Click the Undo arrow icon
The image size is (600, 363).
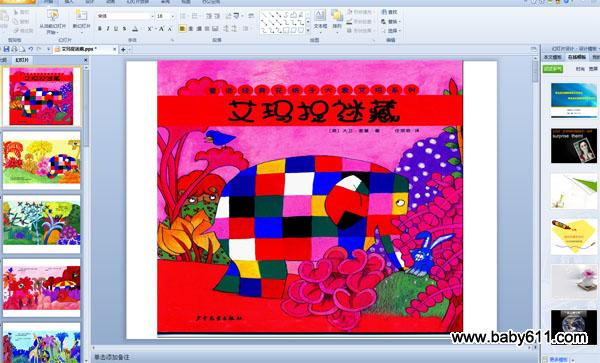31,49
